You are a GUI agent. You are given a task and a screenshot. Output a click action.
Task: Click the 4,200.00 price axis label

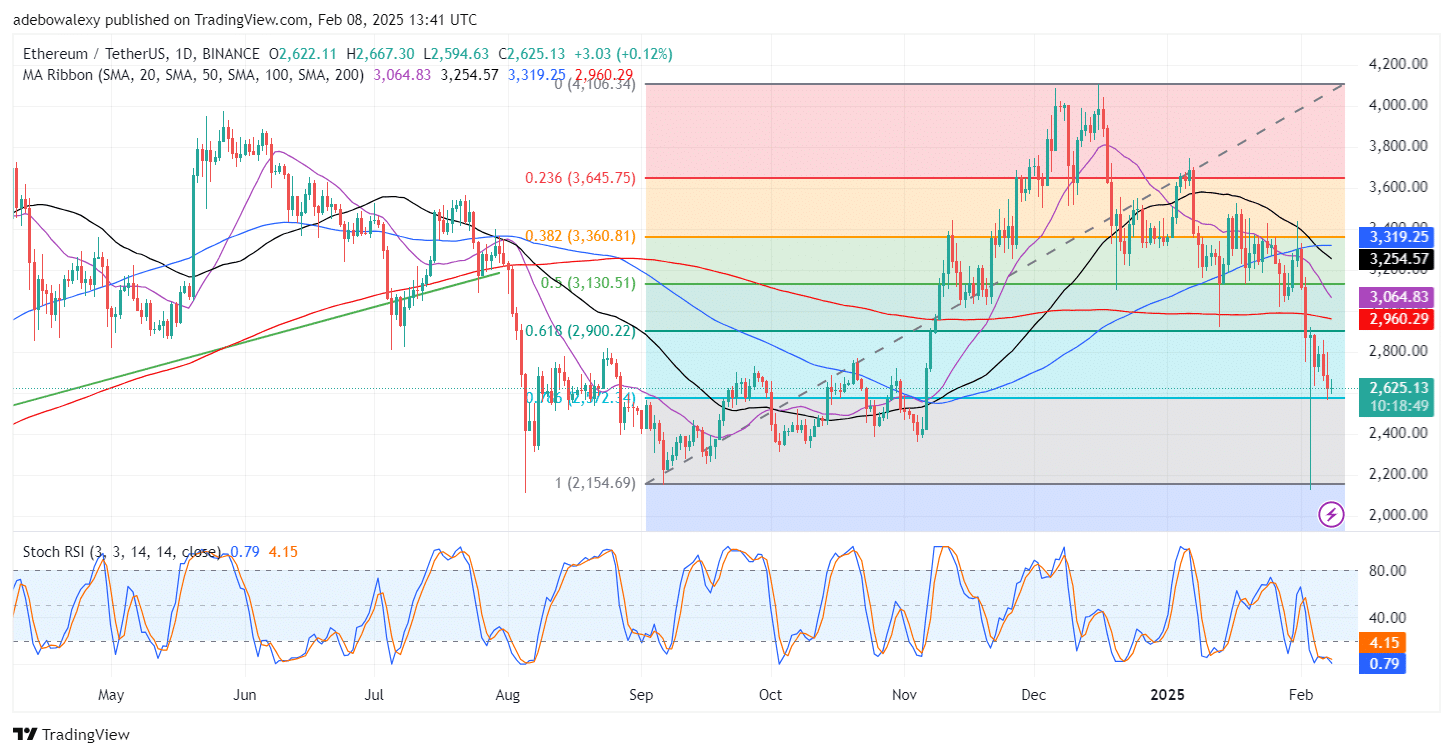(1399, 64)
